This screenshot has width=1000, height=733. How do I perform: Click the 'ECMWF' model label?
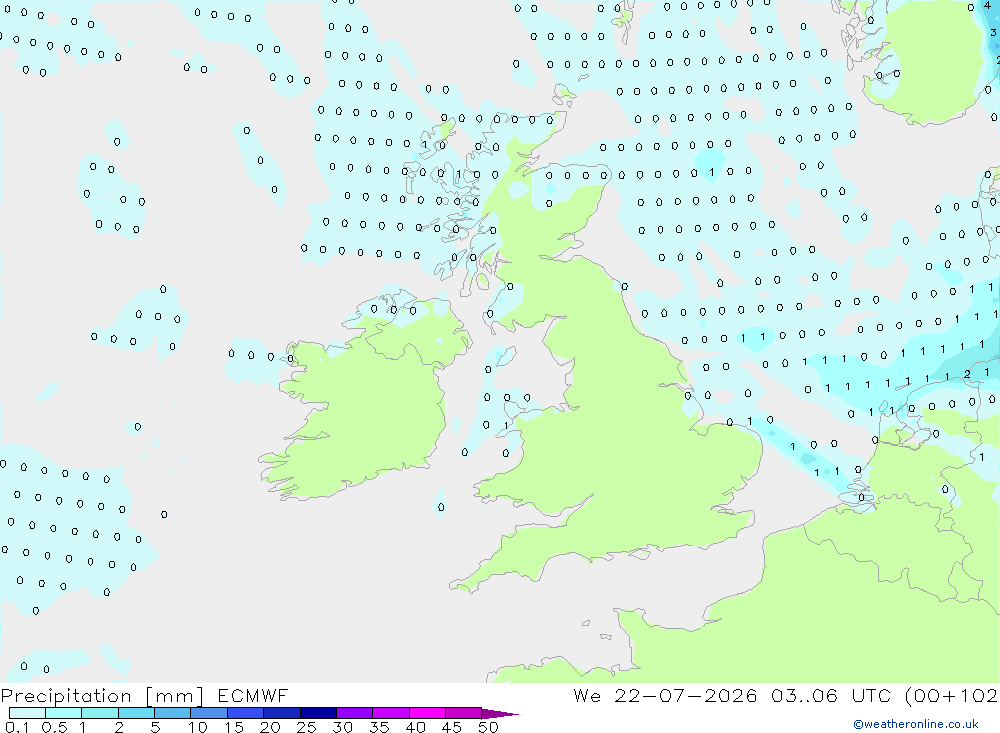pyautogui.click(x=253, y=695)
